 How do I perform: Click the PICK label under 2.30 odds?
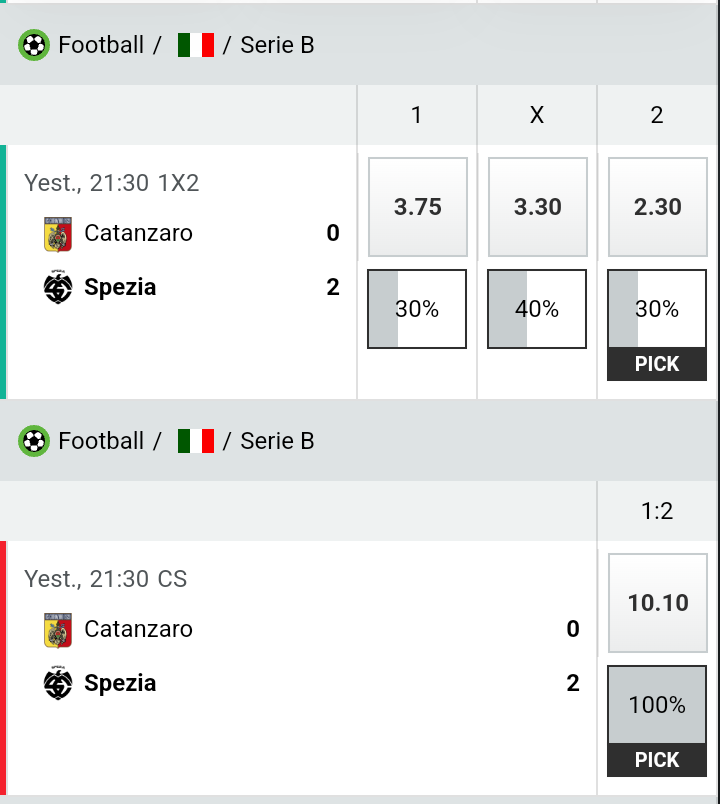tap(657, 364)
